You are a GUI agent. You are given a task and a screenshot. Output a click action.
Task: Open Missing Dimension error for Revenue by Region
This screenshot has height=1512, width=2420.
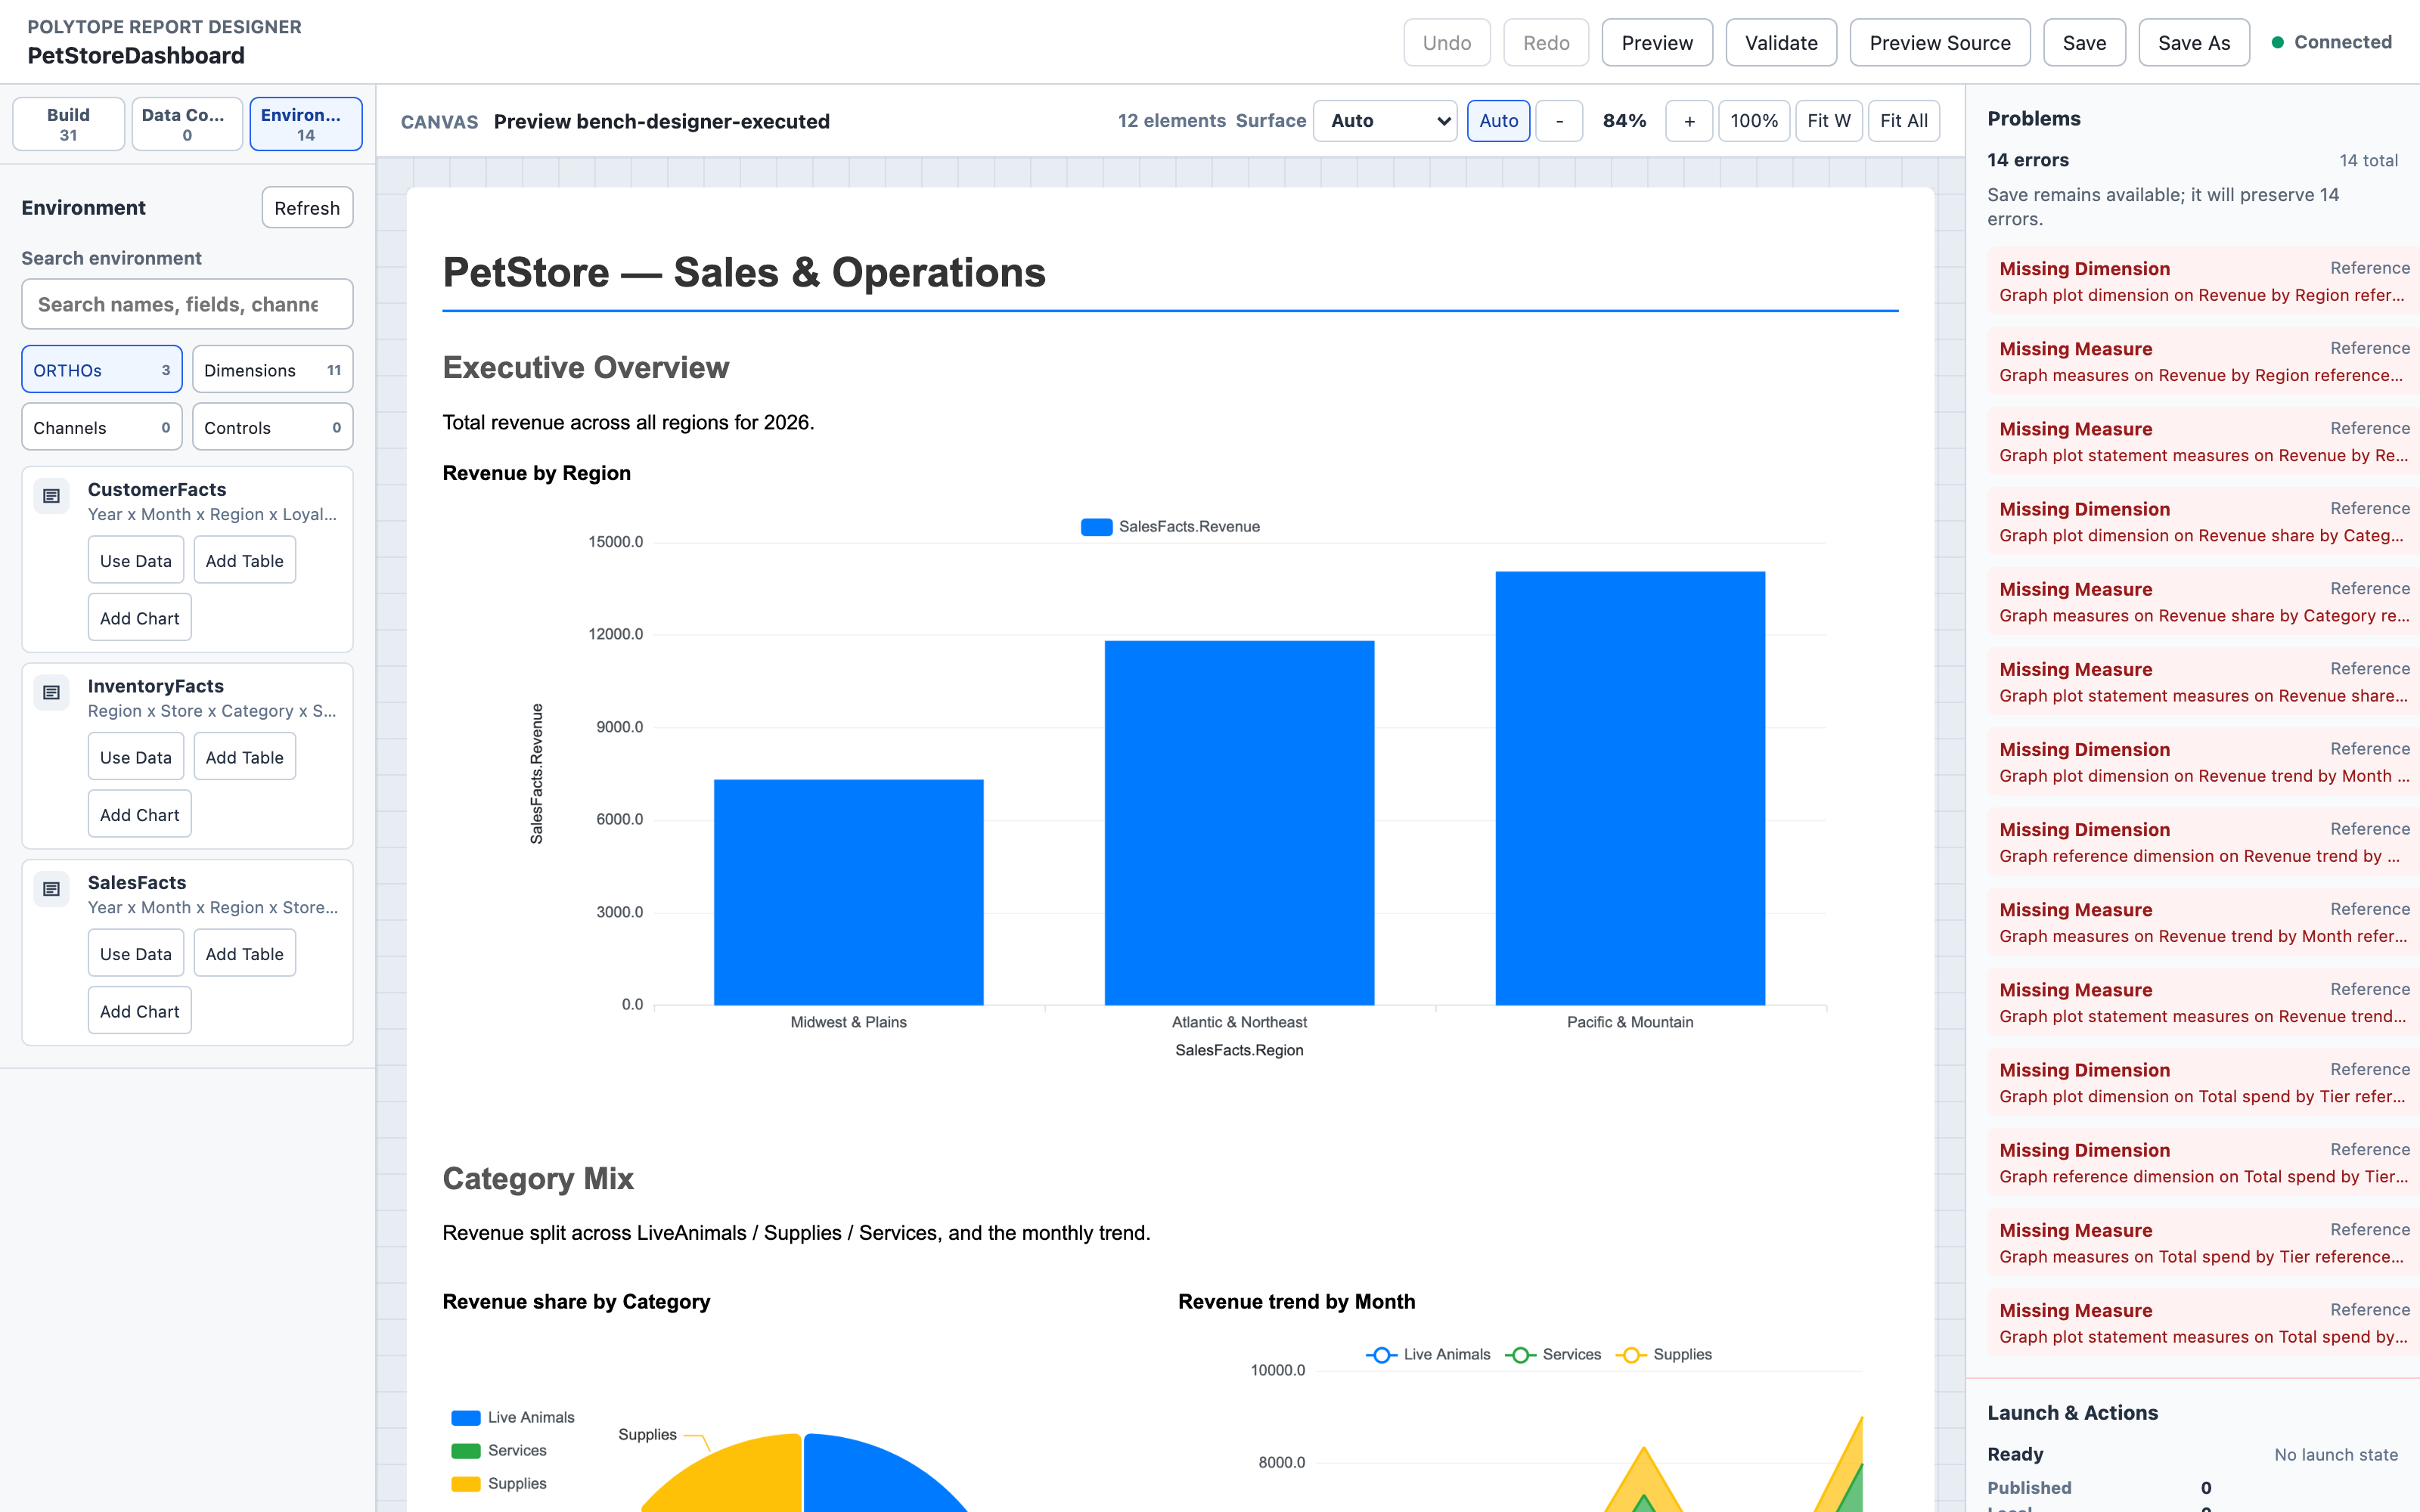(2204, 281)
